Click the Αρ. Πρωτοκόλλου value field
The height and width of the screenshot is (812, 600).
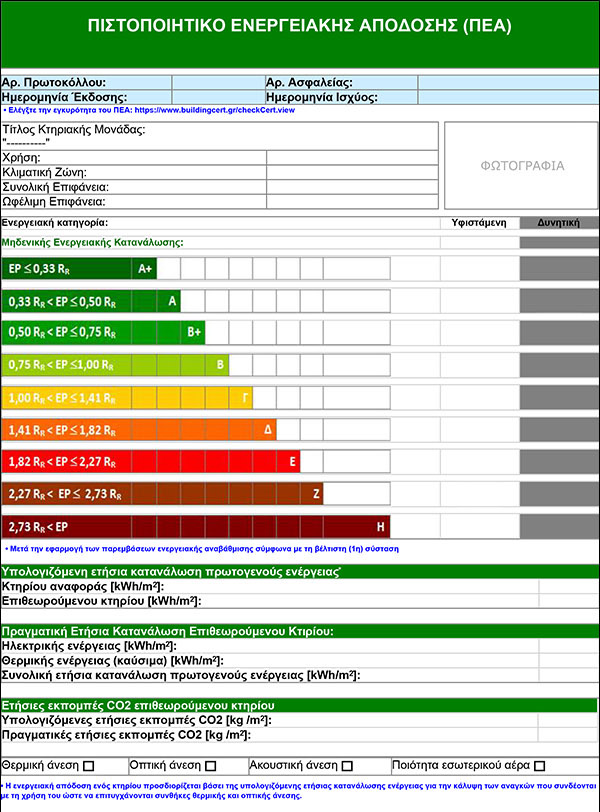tap(218, 82)
